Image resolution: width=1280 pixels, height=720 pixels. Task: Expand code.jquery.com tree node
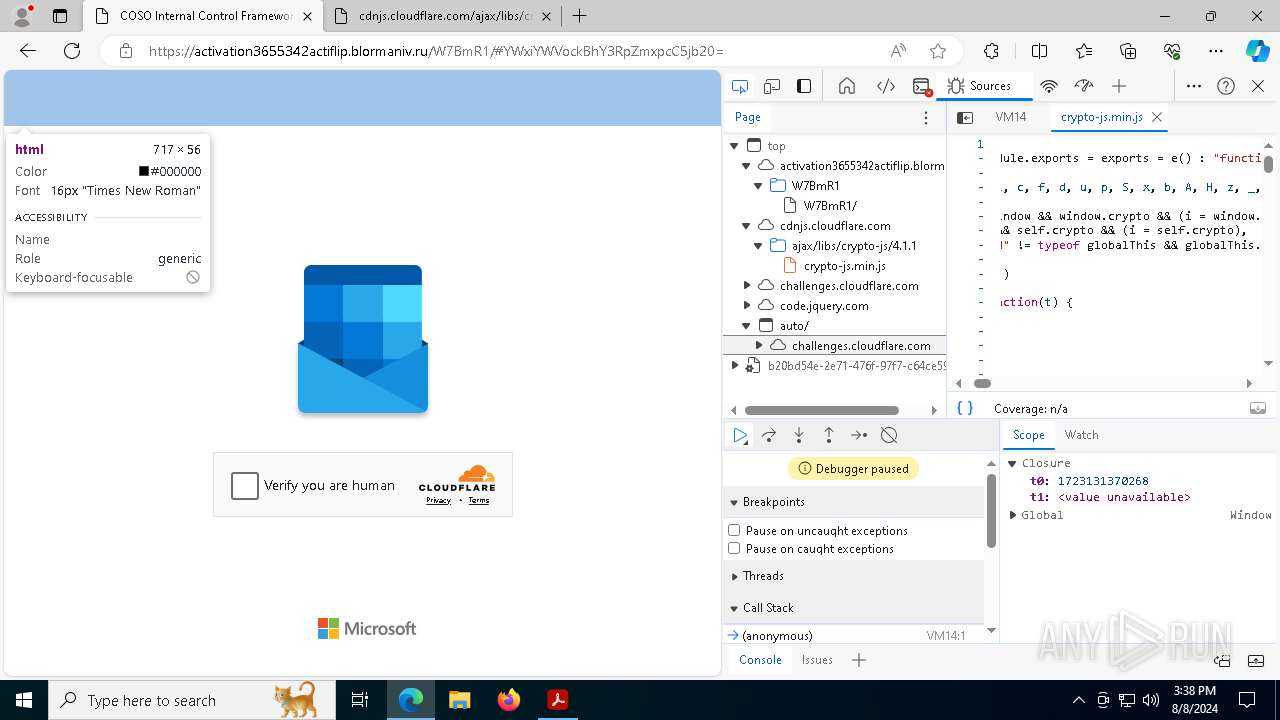[747, 306]
